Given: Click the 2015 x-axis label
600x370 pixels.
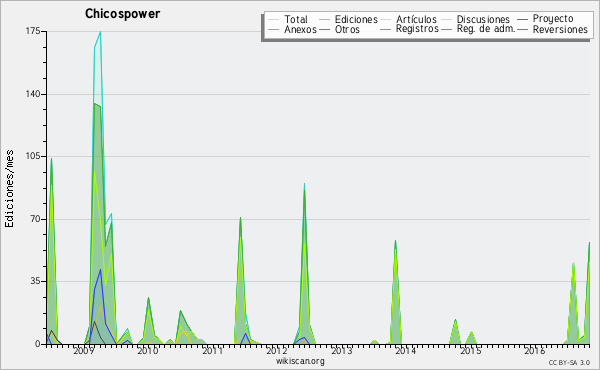Looking at the screenshot, I should click(470, 351).
